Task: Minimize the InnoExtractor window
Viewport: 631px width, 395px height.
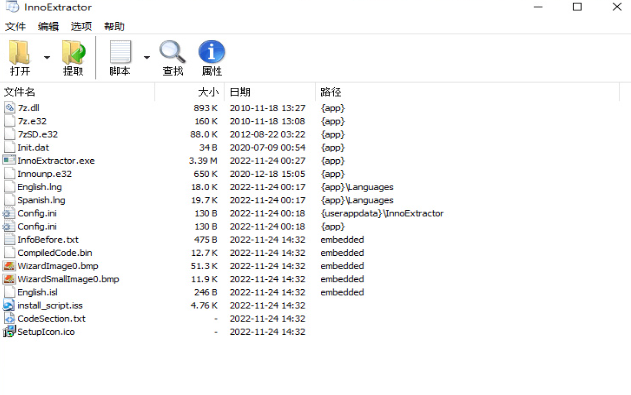Action: coord(538,7)
